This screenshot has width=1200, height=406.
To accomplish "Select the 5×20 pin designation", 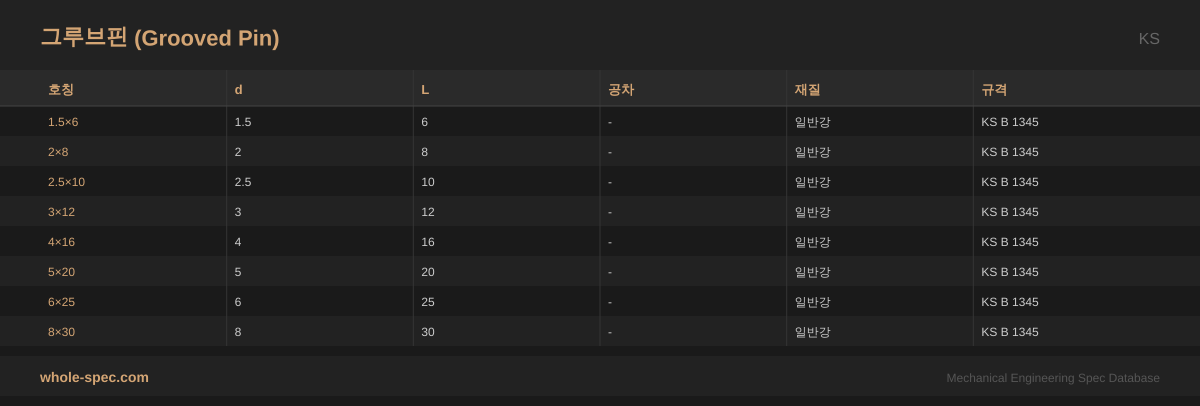I will click(61, 272).
